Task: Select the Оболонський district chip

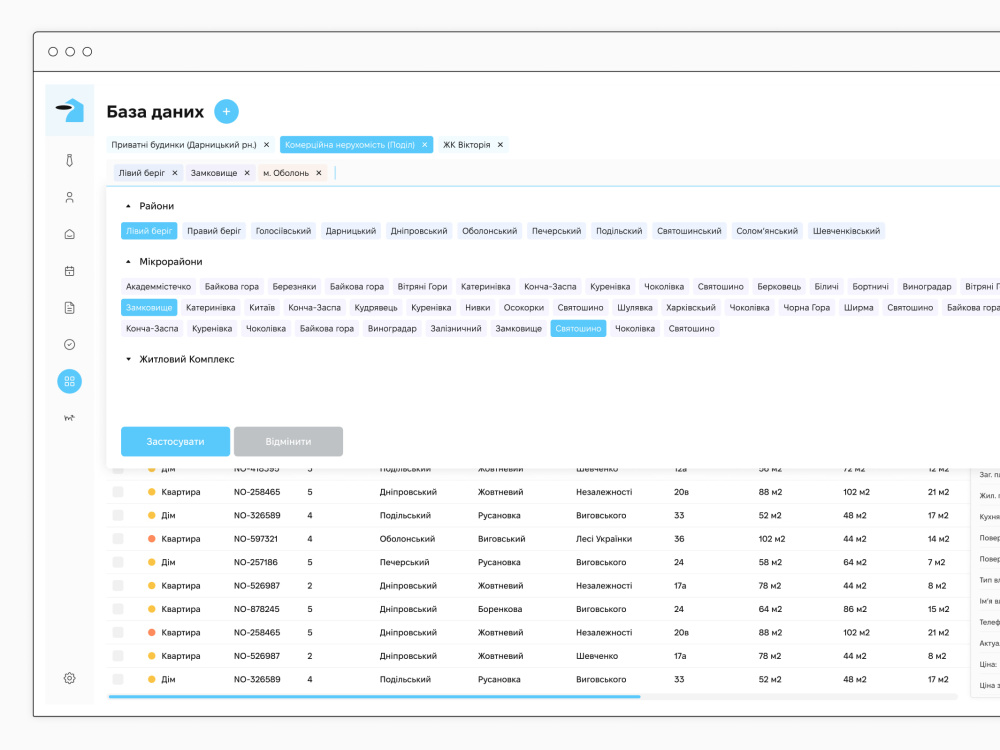Action: coord(490,231)
